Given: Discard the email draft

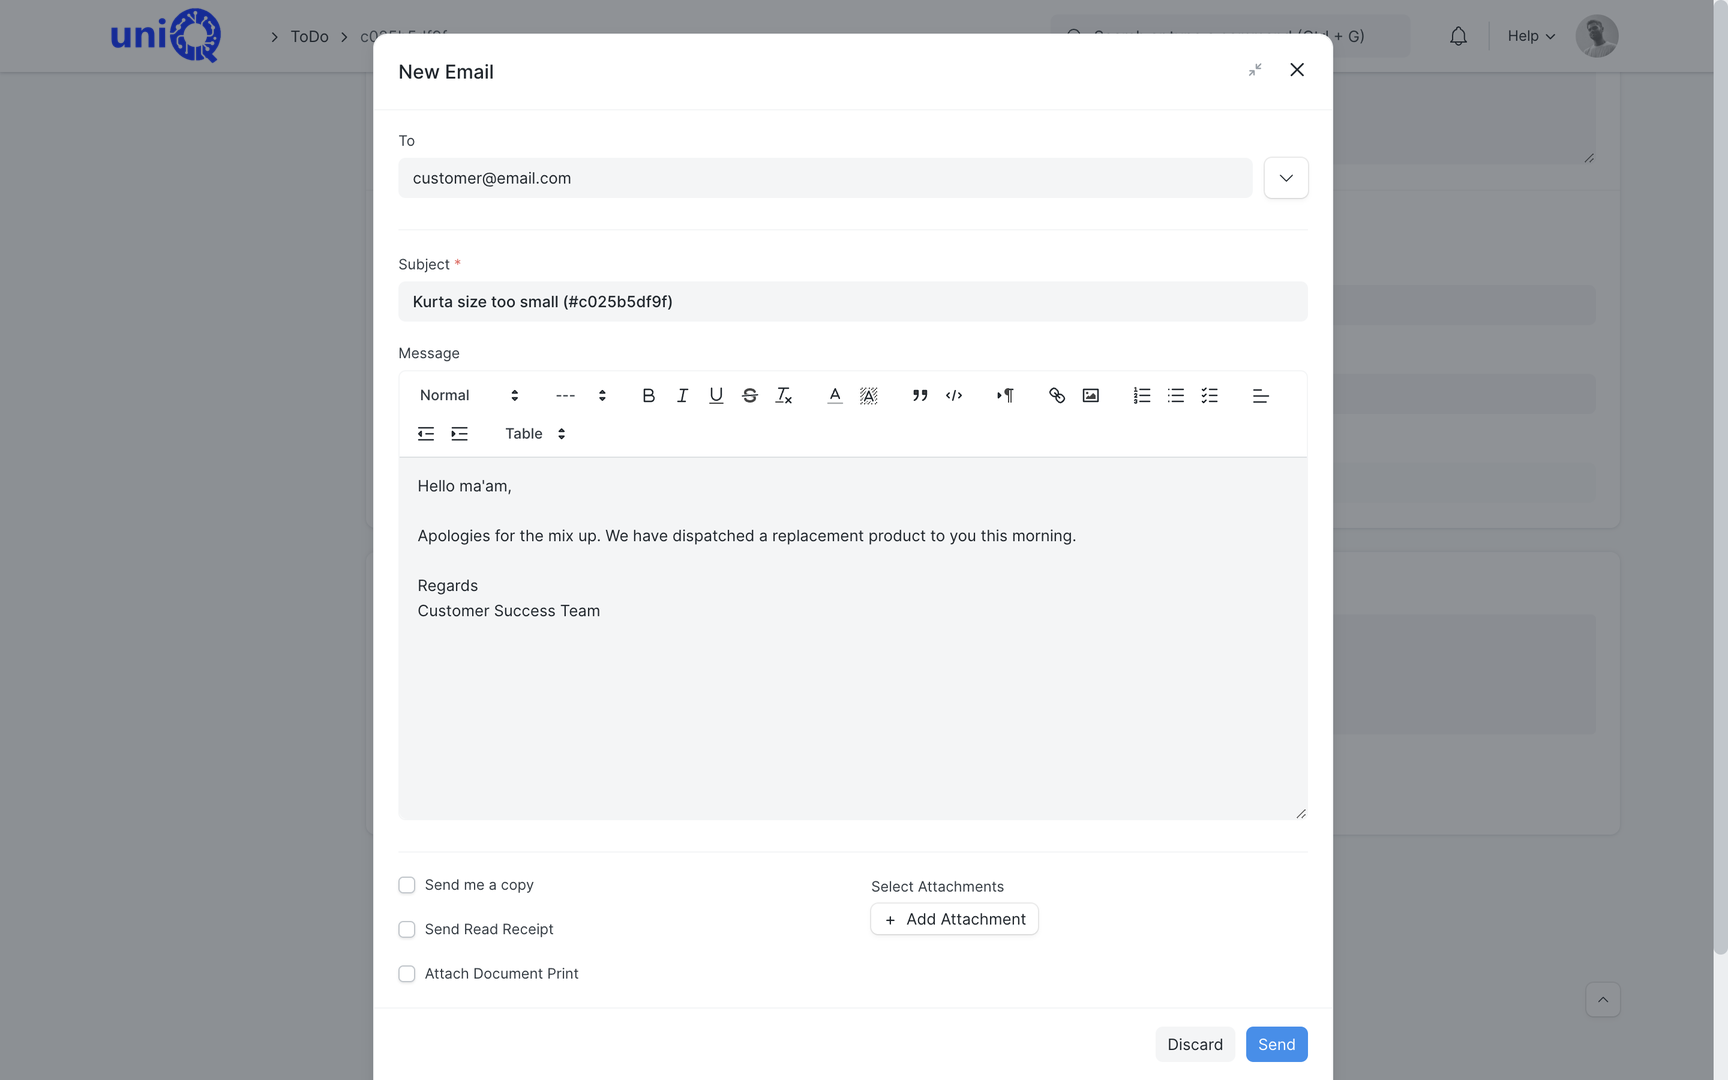Looking at the screenshot, I should point(1195,1044).
